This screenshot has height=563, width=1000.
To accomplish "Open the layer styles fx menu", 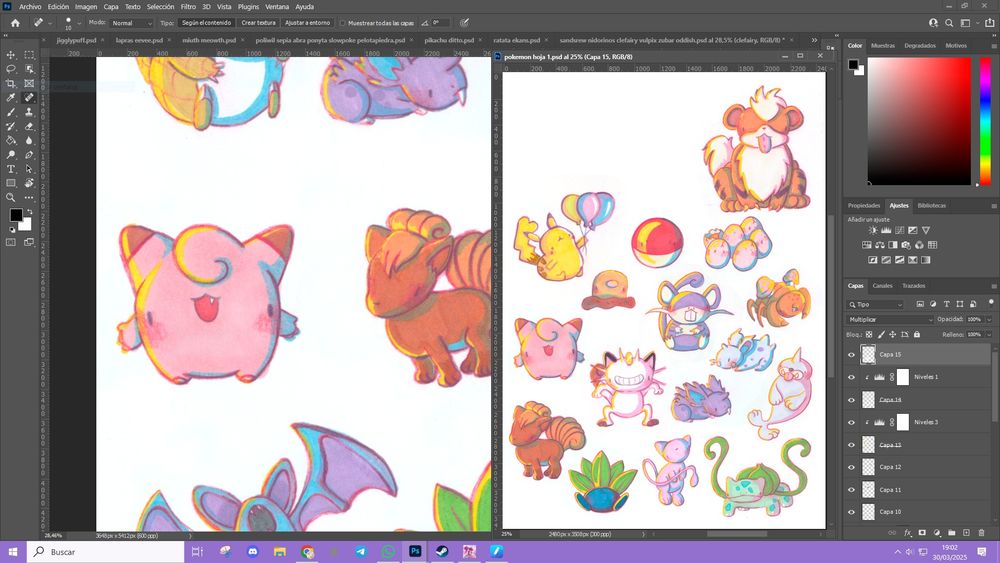I will pyautogui.click(x=908, y=533).
